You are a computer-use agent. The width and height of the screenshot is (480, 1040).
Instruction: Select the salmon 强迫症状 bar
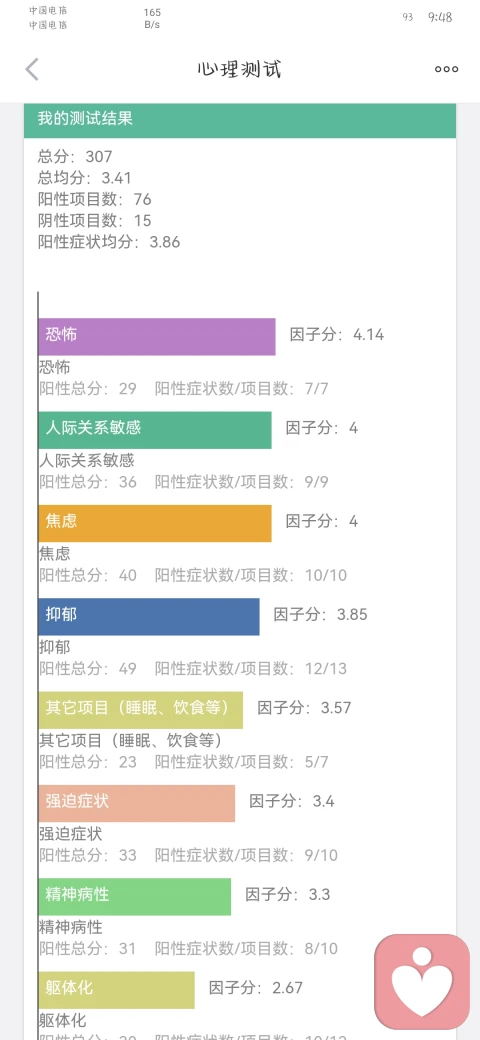pos(137,804)
